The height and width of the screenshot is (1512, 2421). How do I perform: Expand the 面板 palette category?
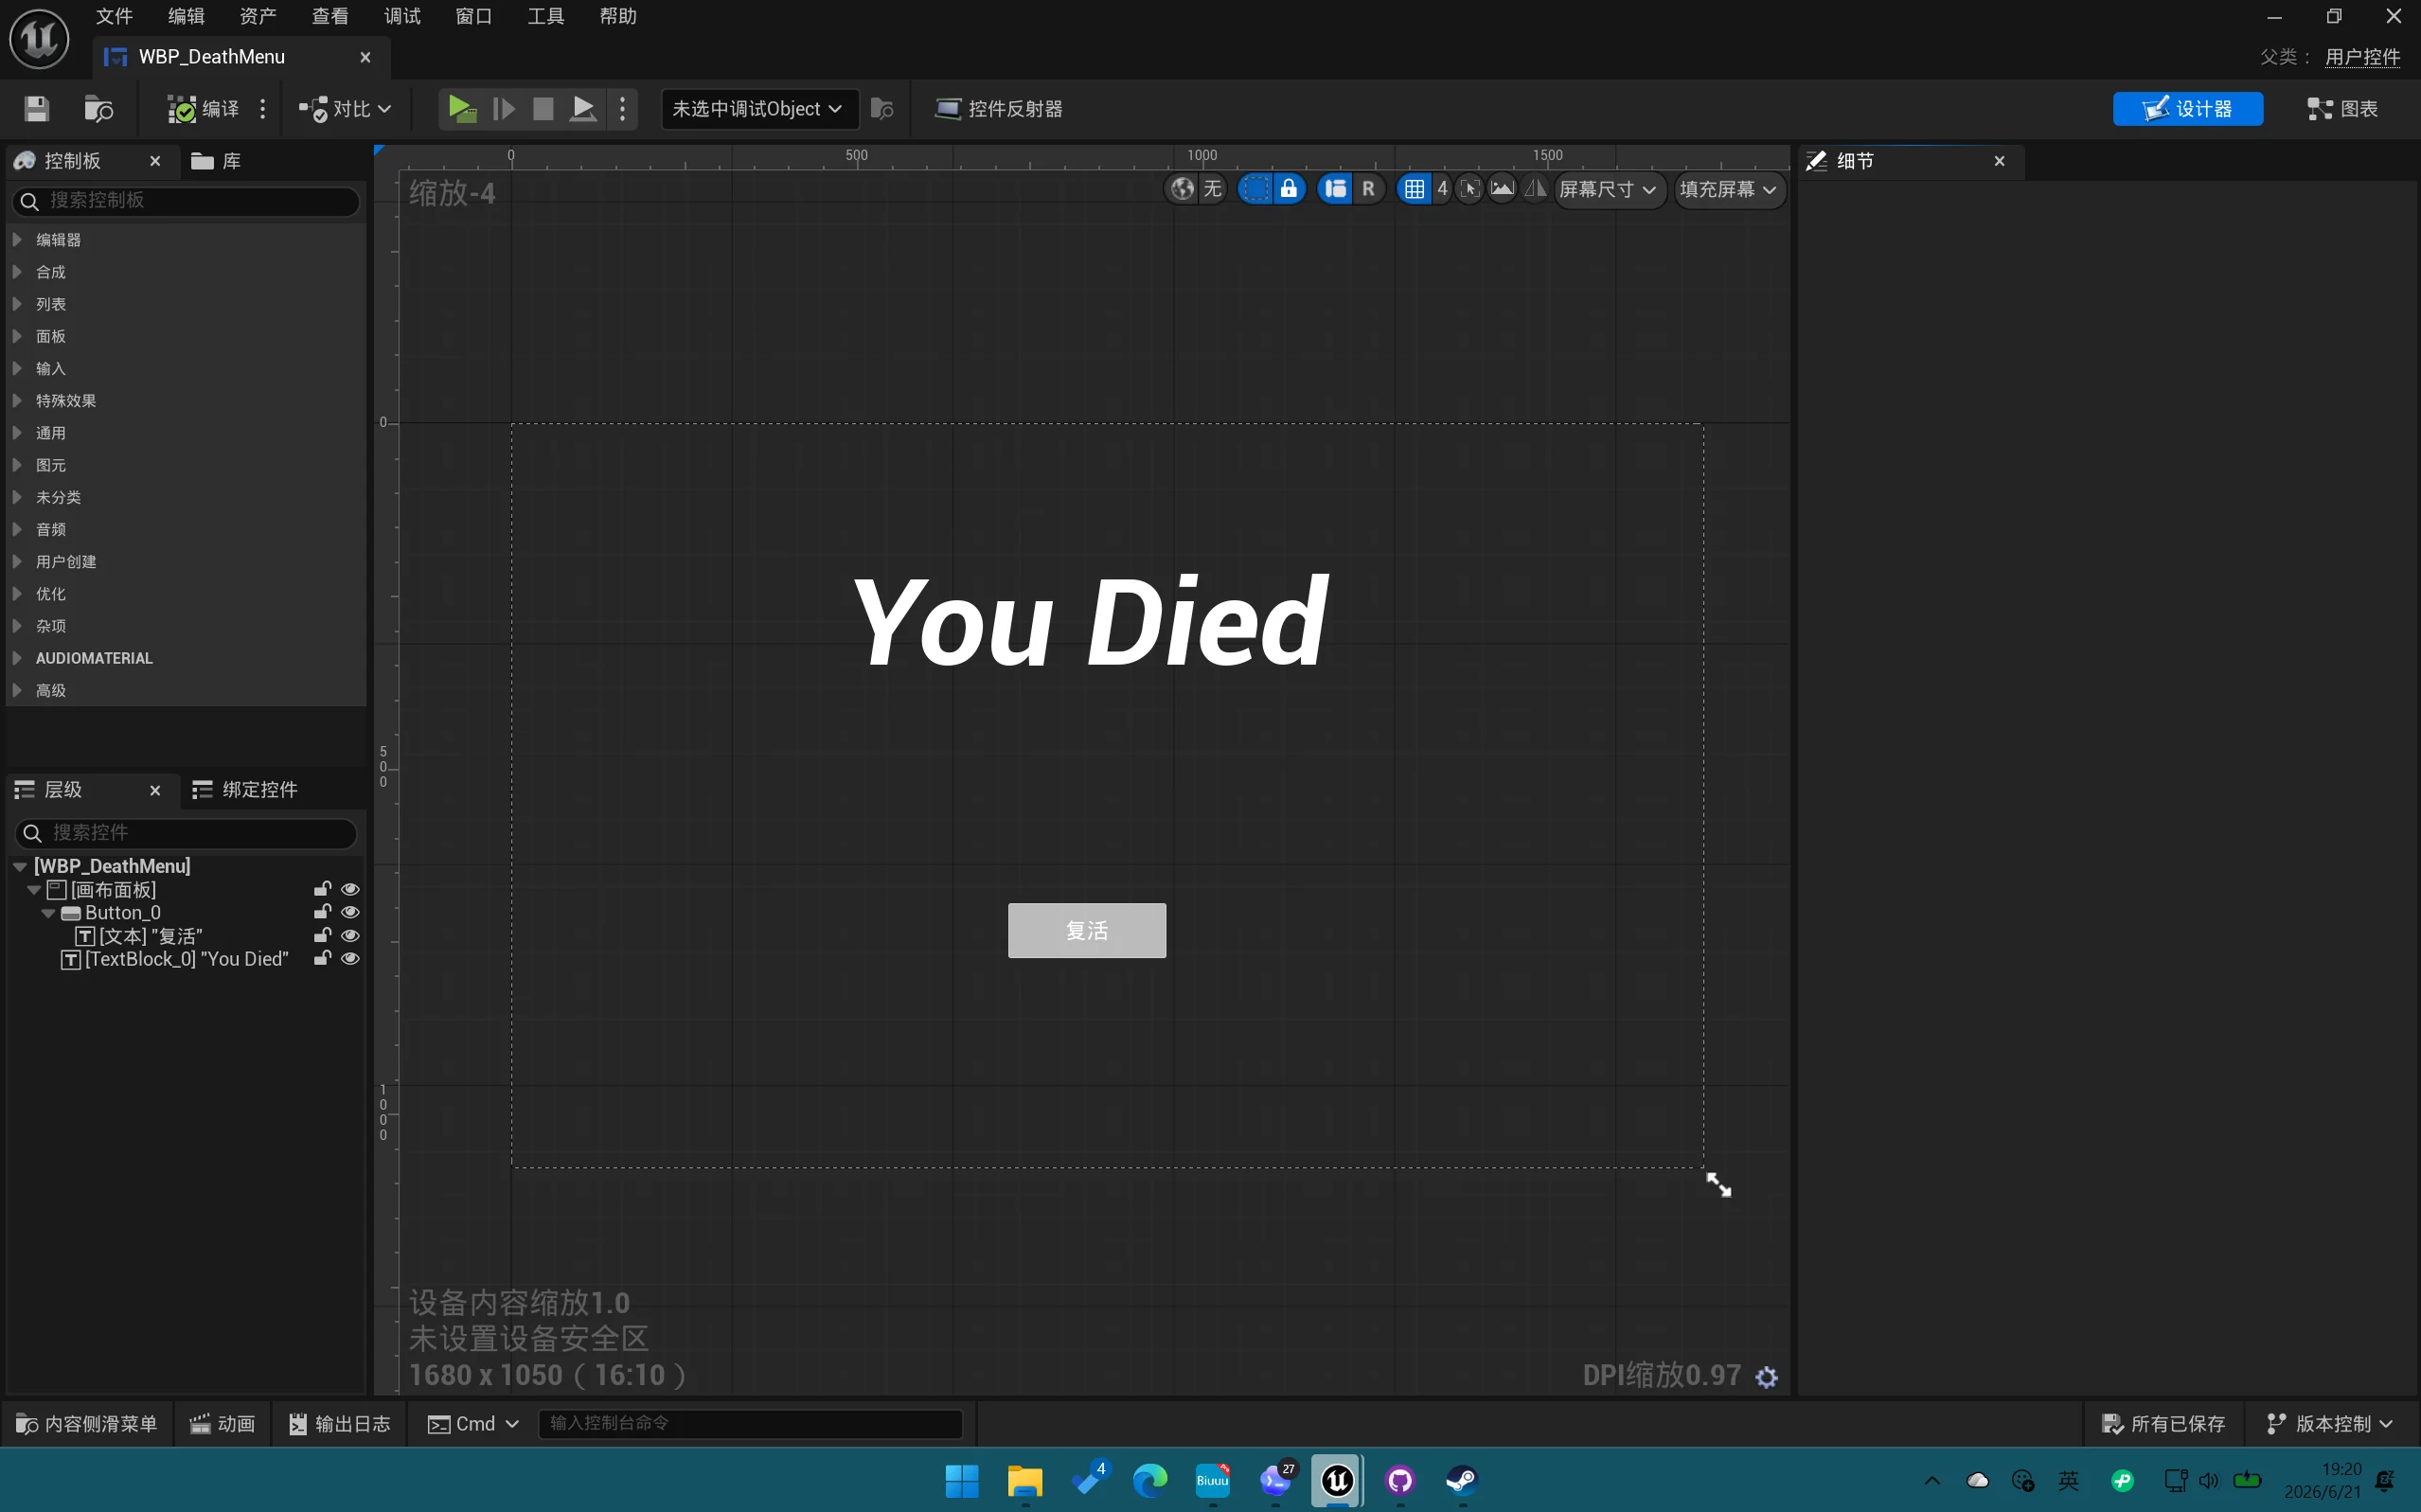17,336
